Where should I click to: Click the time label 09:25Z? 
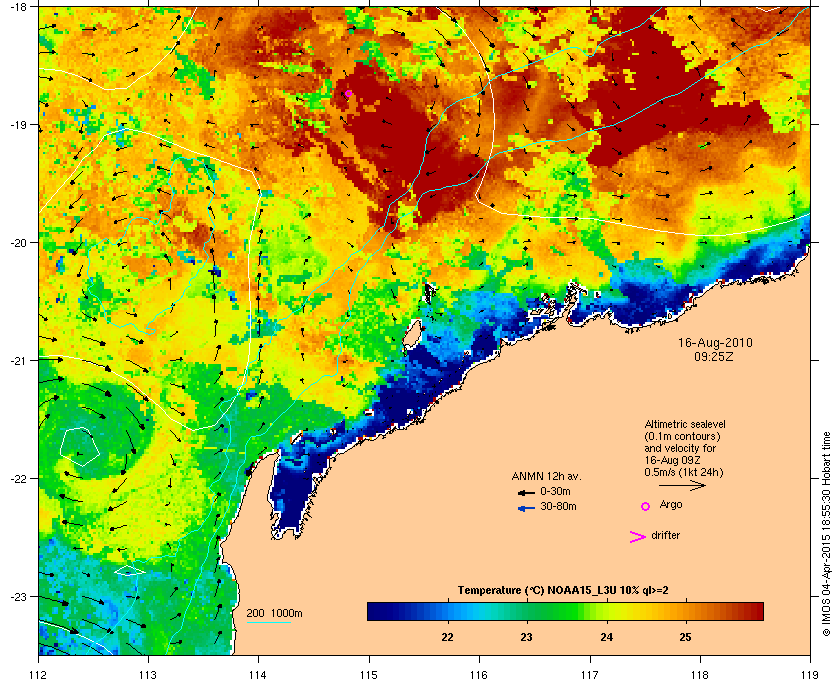coord(714,356)
